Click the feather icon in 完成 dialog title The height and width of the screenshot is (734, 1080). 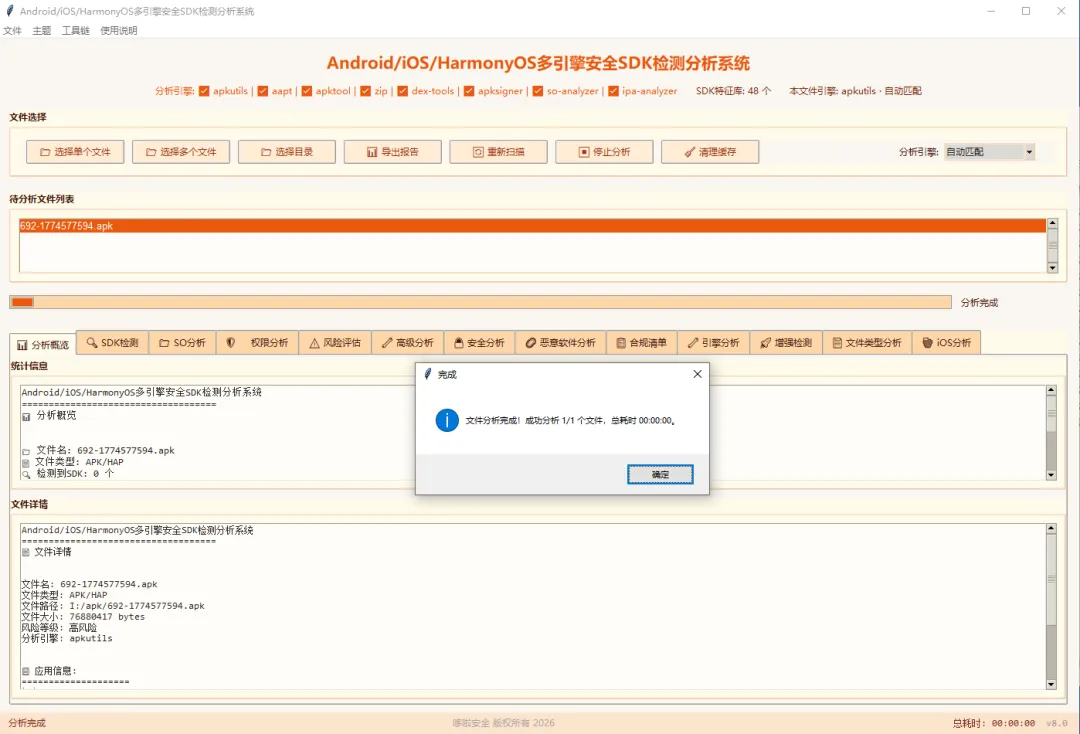point(428,374)
